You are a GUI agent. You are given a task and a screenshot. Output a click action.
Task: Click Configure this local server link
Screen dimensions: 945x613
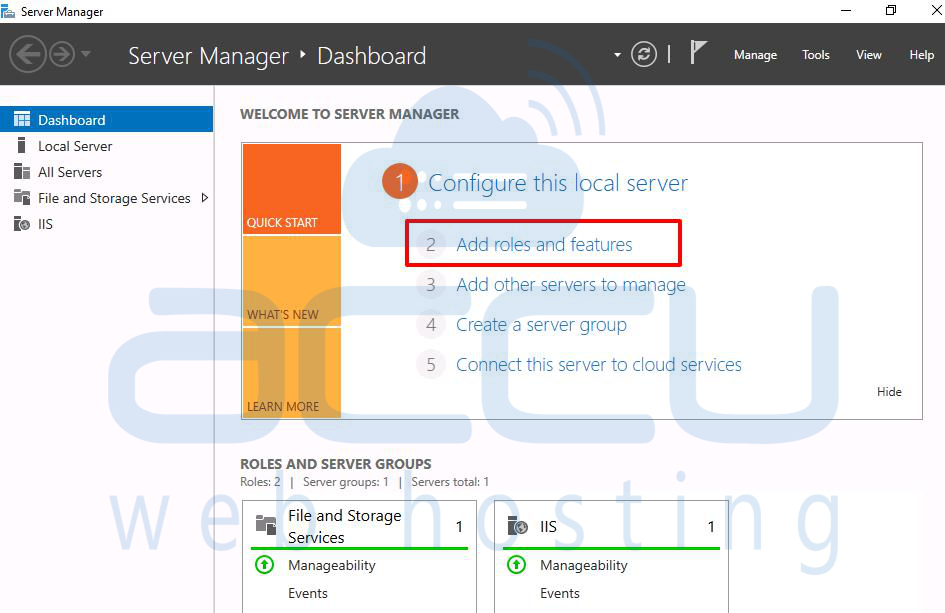coord(558,183)
